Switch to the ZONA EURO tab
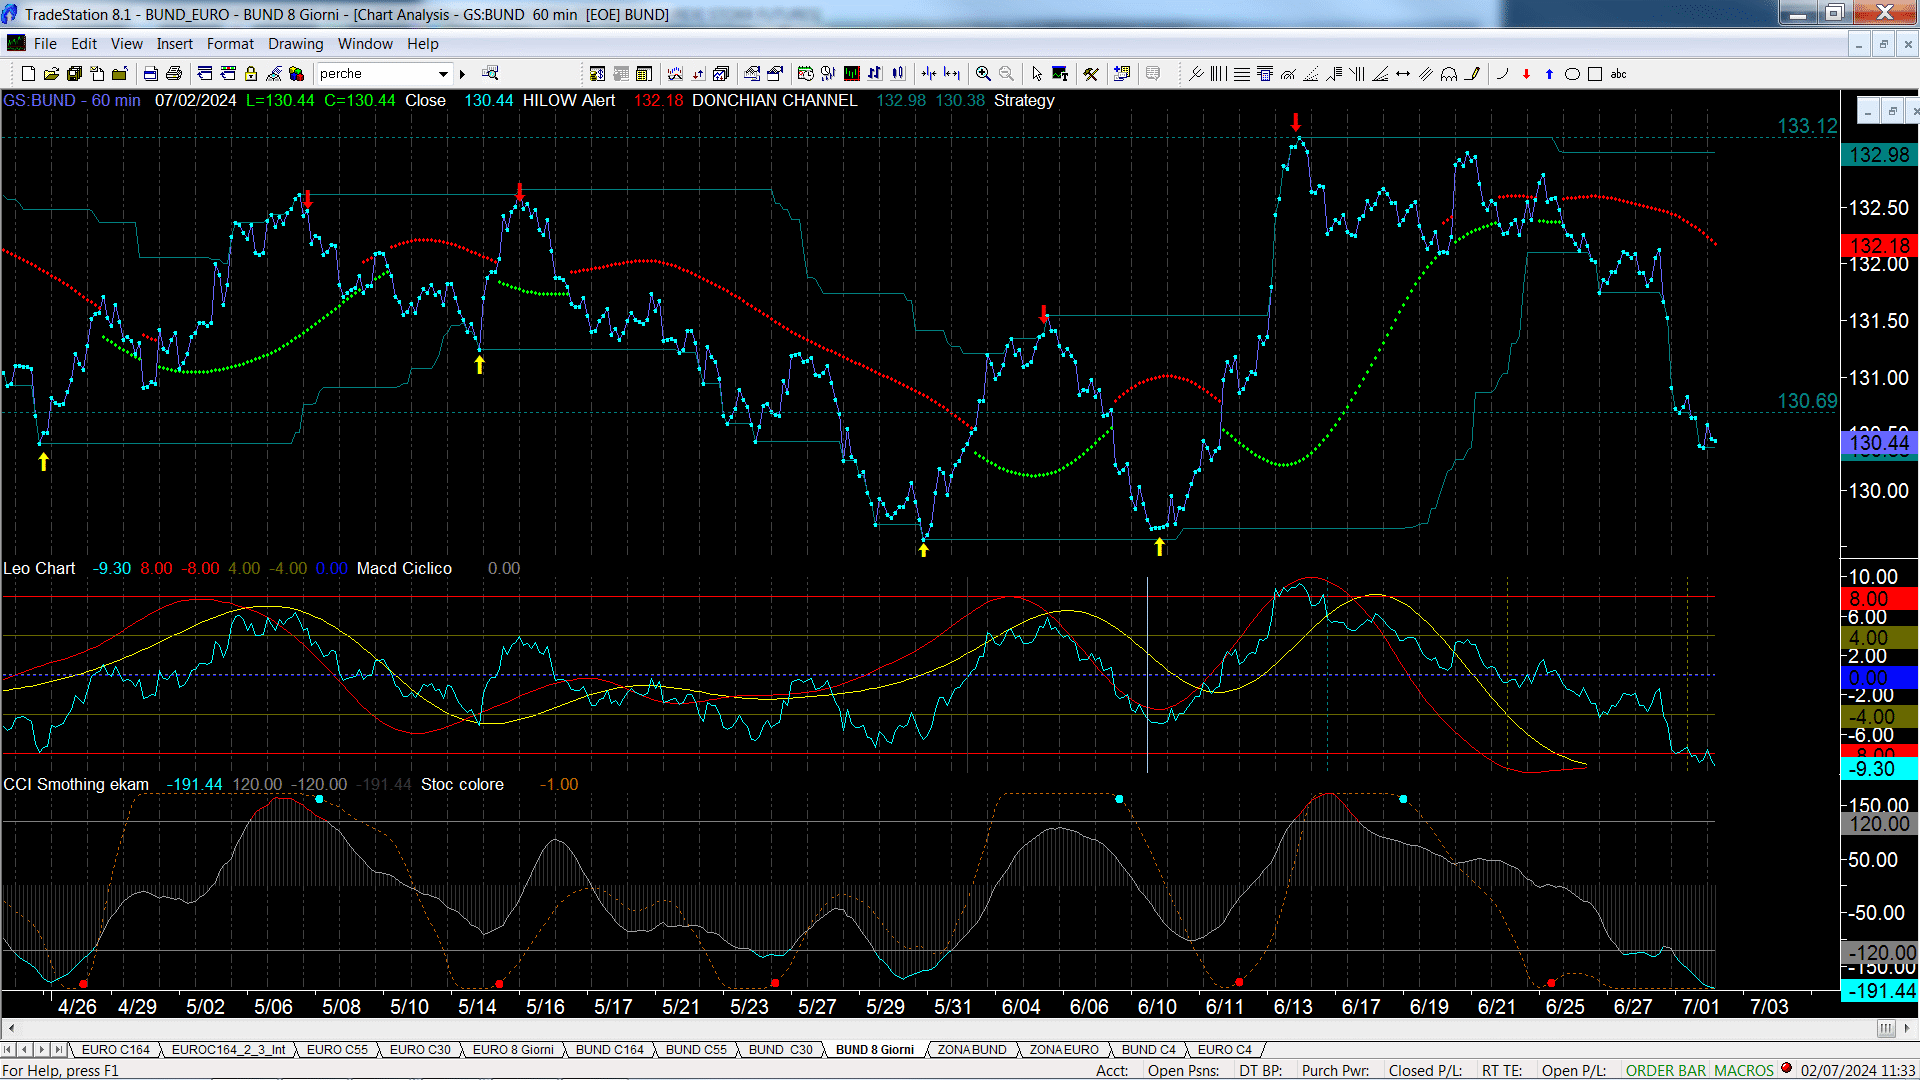The image size is (1920, 1080). [x=1064, y=1050]
